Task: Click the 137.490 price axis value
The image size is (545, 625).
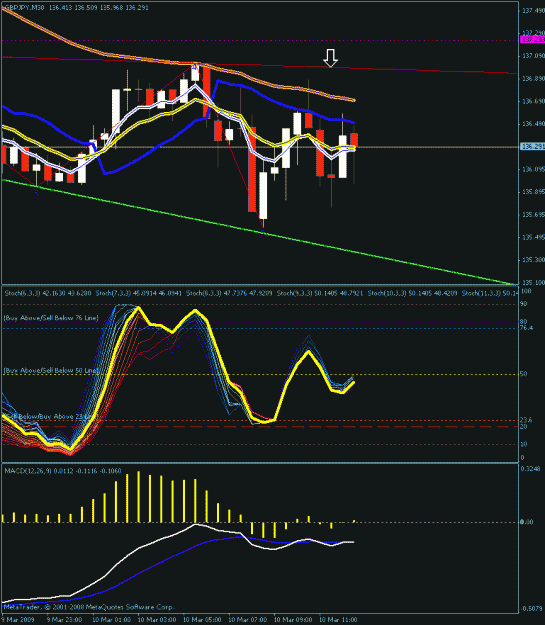Action: point(533,11)
